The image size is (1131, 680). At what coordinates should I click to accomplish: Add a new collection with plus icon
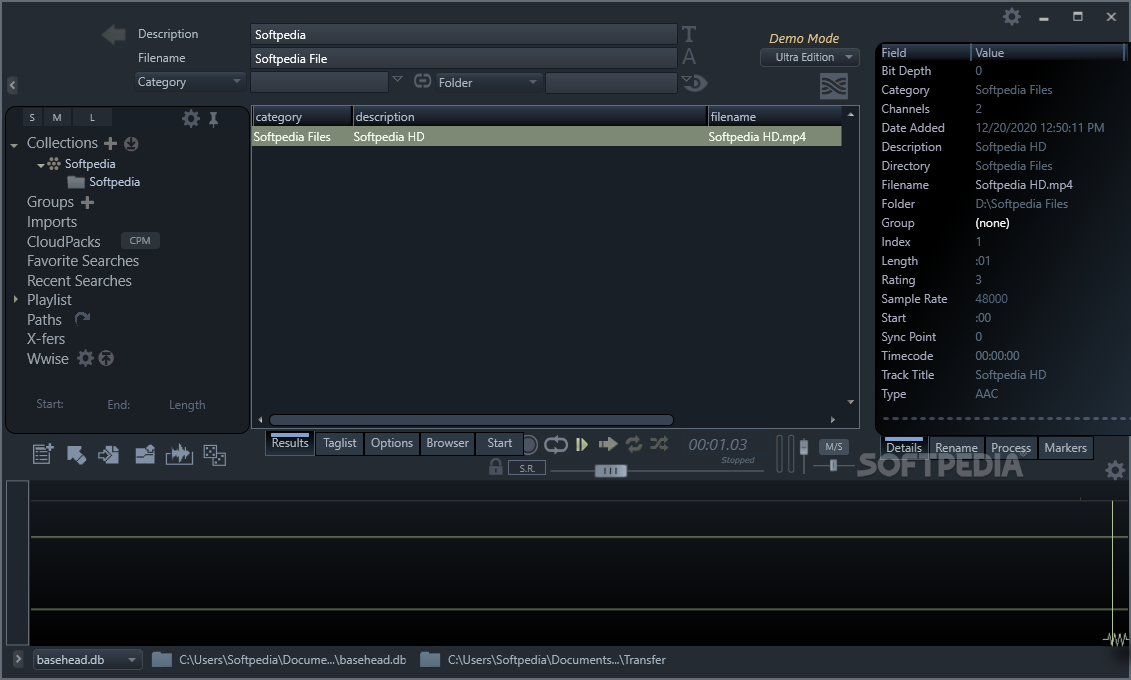pyautogui.click(x=110, y=143)
